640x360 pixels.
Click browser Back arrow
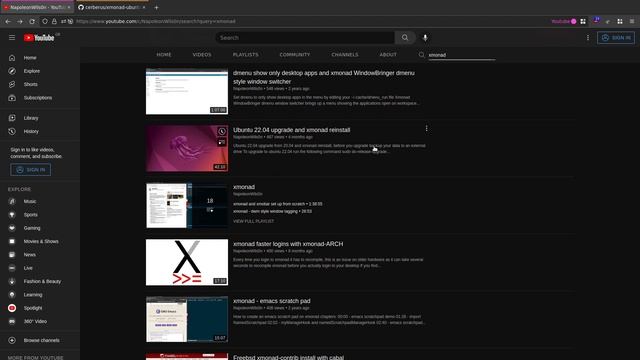click(x=8, y=21)
